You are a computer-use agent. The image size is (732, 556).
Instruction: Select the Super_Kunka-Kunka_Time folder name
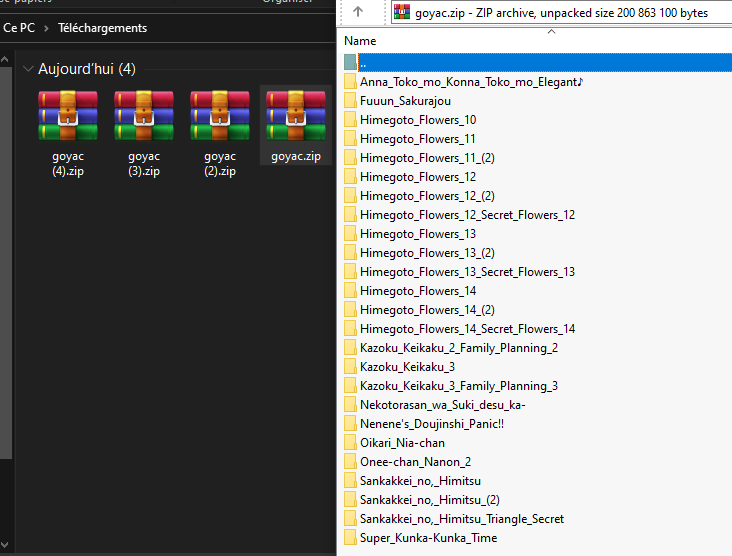[429, 538]
